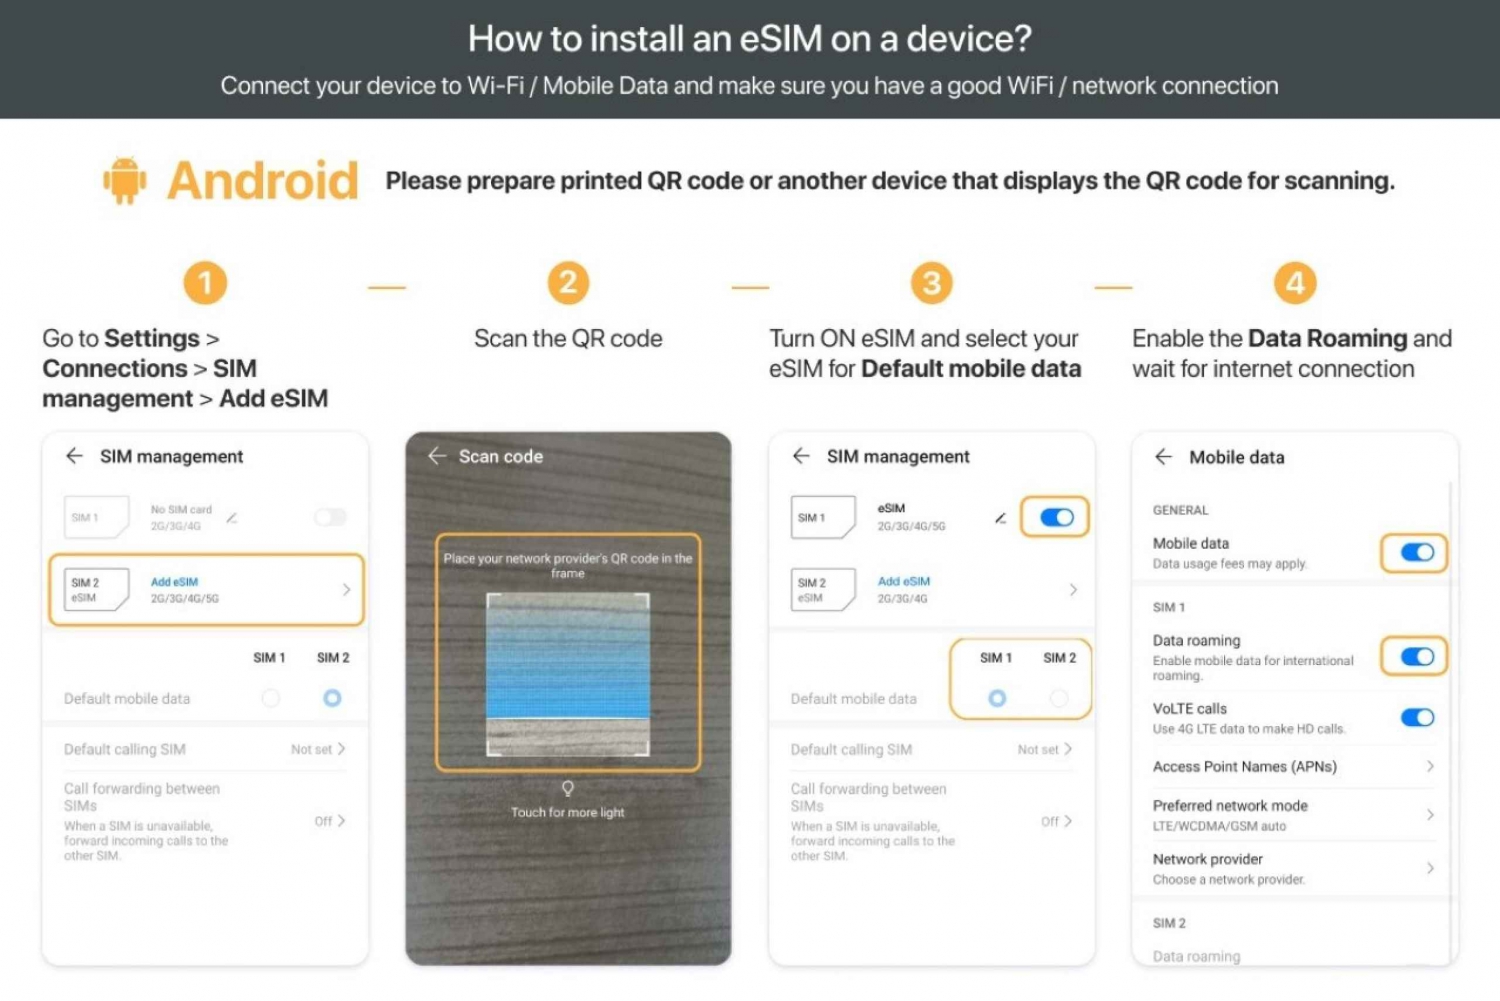Open Add eSIM chevron in step 3 SIM management
The width and height of the screenshot is (1500, 1001).
click(x=1073, y=590)
